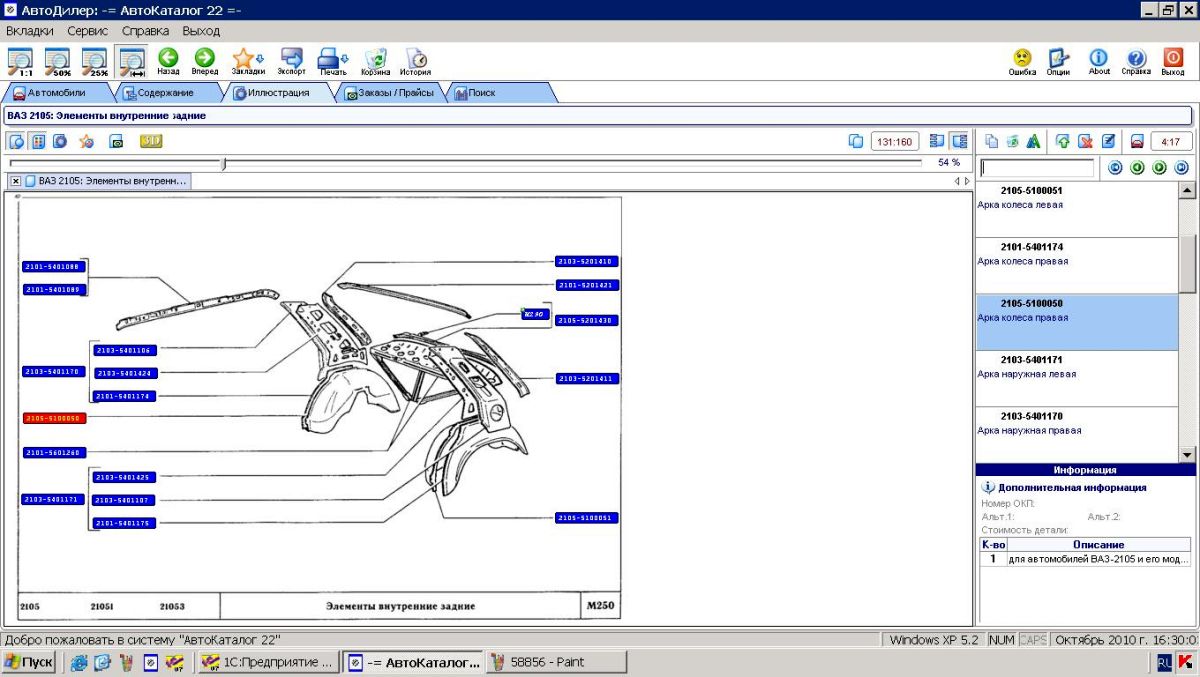Open the Корзина basket
1200x677 pixels.
pos(376,62)
